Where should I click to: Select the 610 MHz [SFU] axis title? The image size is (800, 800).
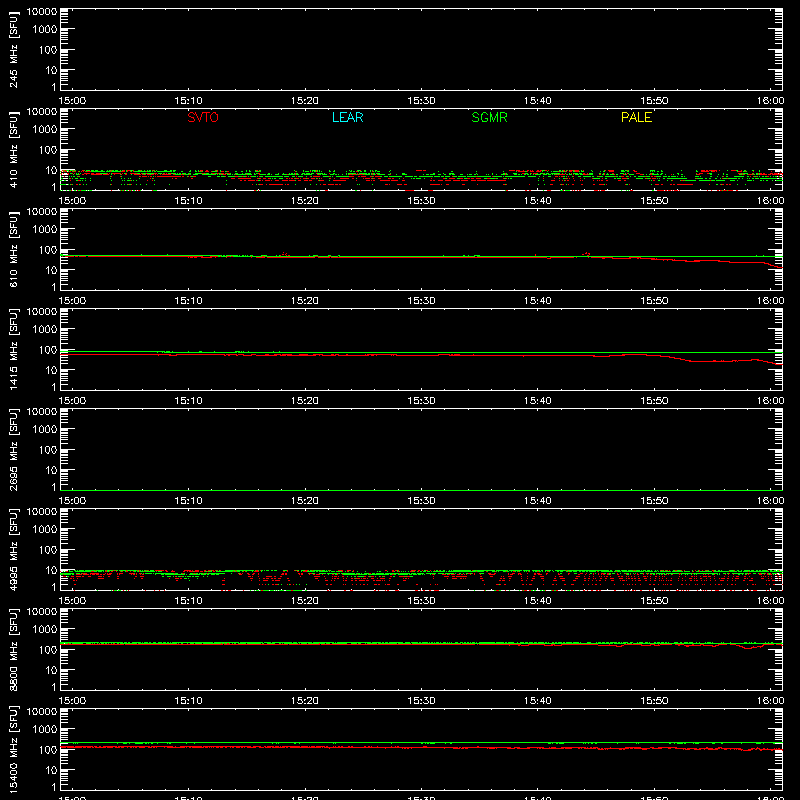14,250
